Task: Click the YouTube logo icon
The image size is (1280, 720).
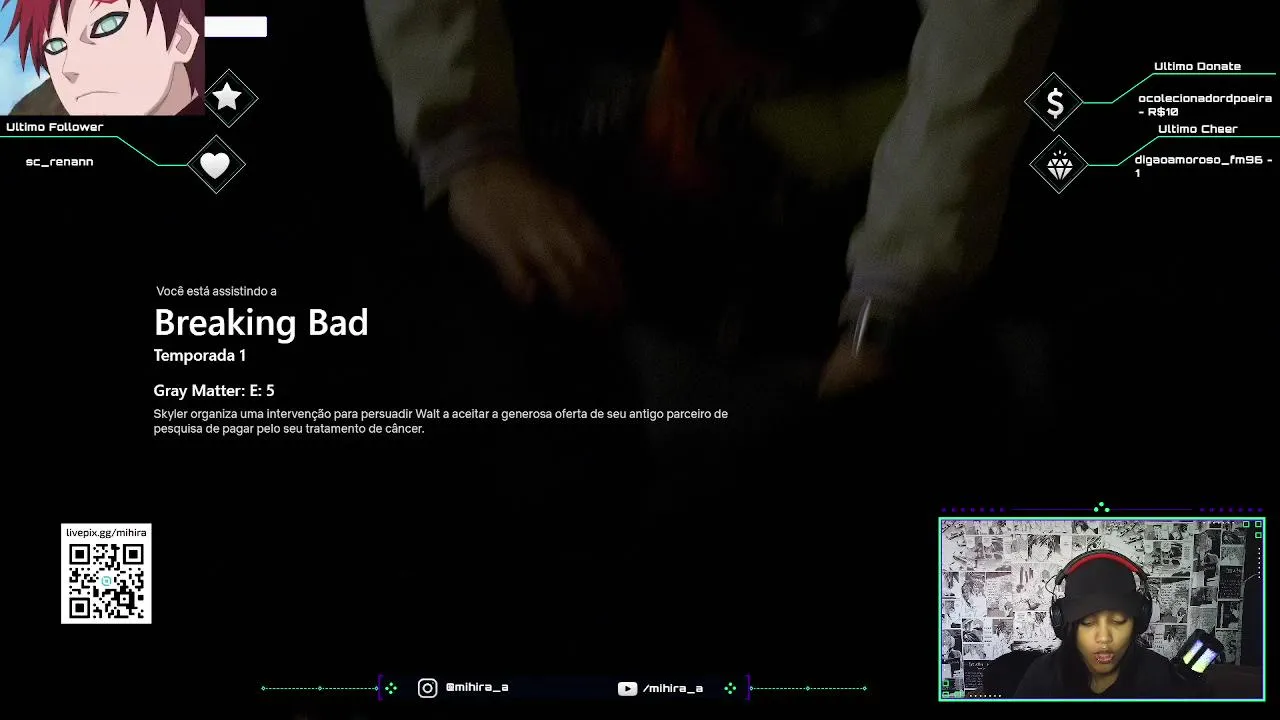Action: coord(627,688)
